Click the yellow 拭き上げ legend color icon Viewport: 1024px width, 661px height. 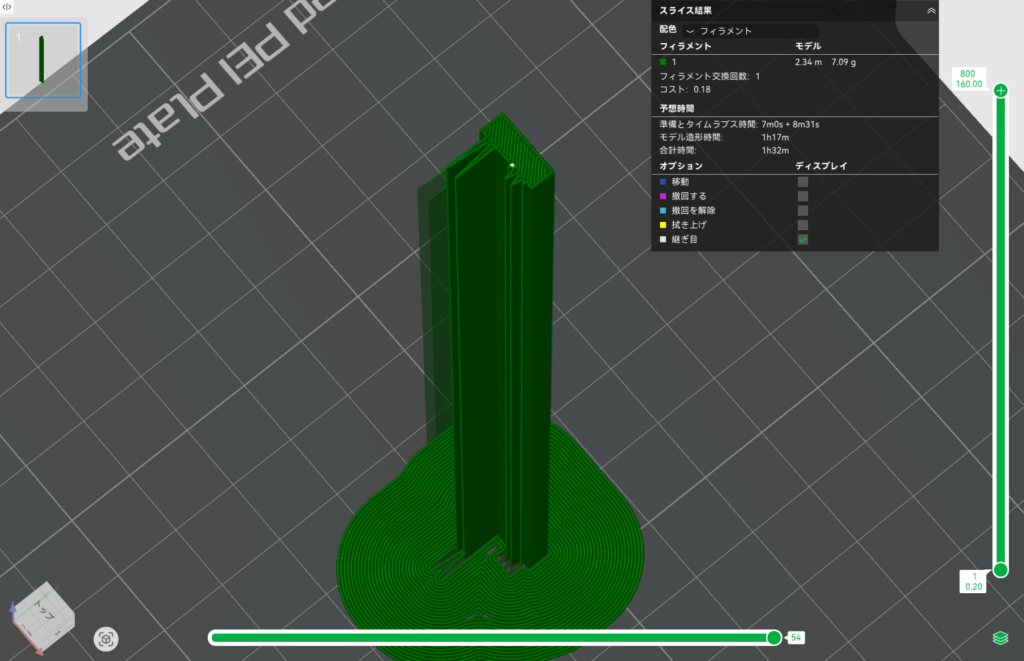(663, 225)
